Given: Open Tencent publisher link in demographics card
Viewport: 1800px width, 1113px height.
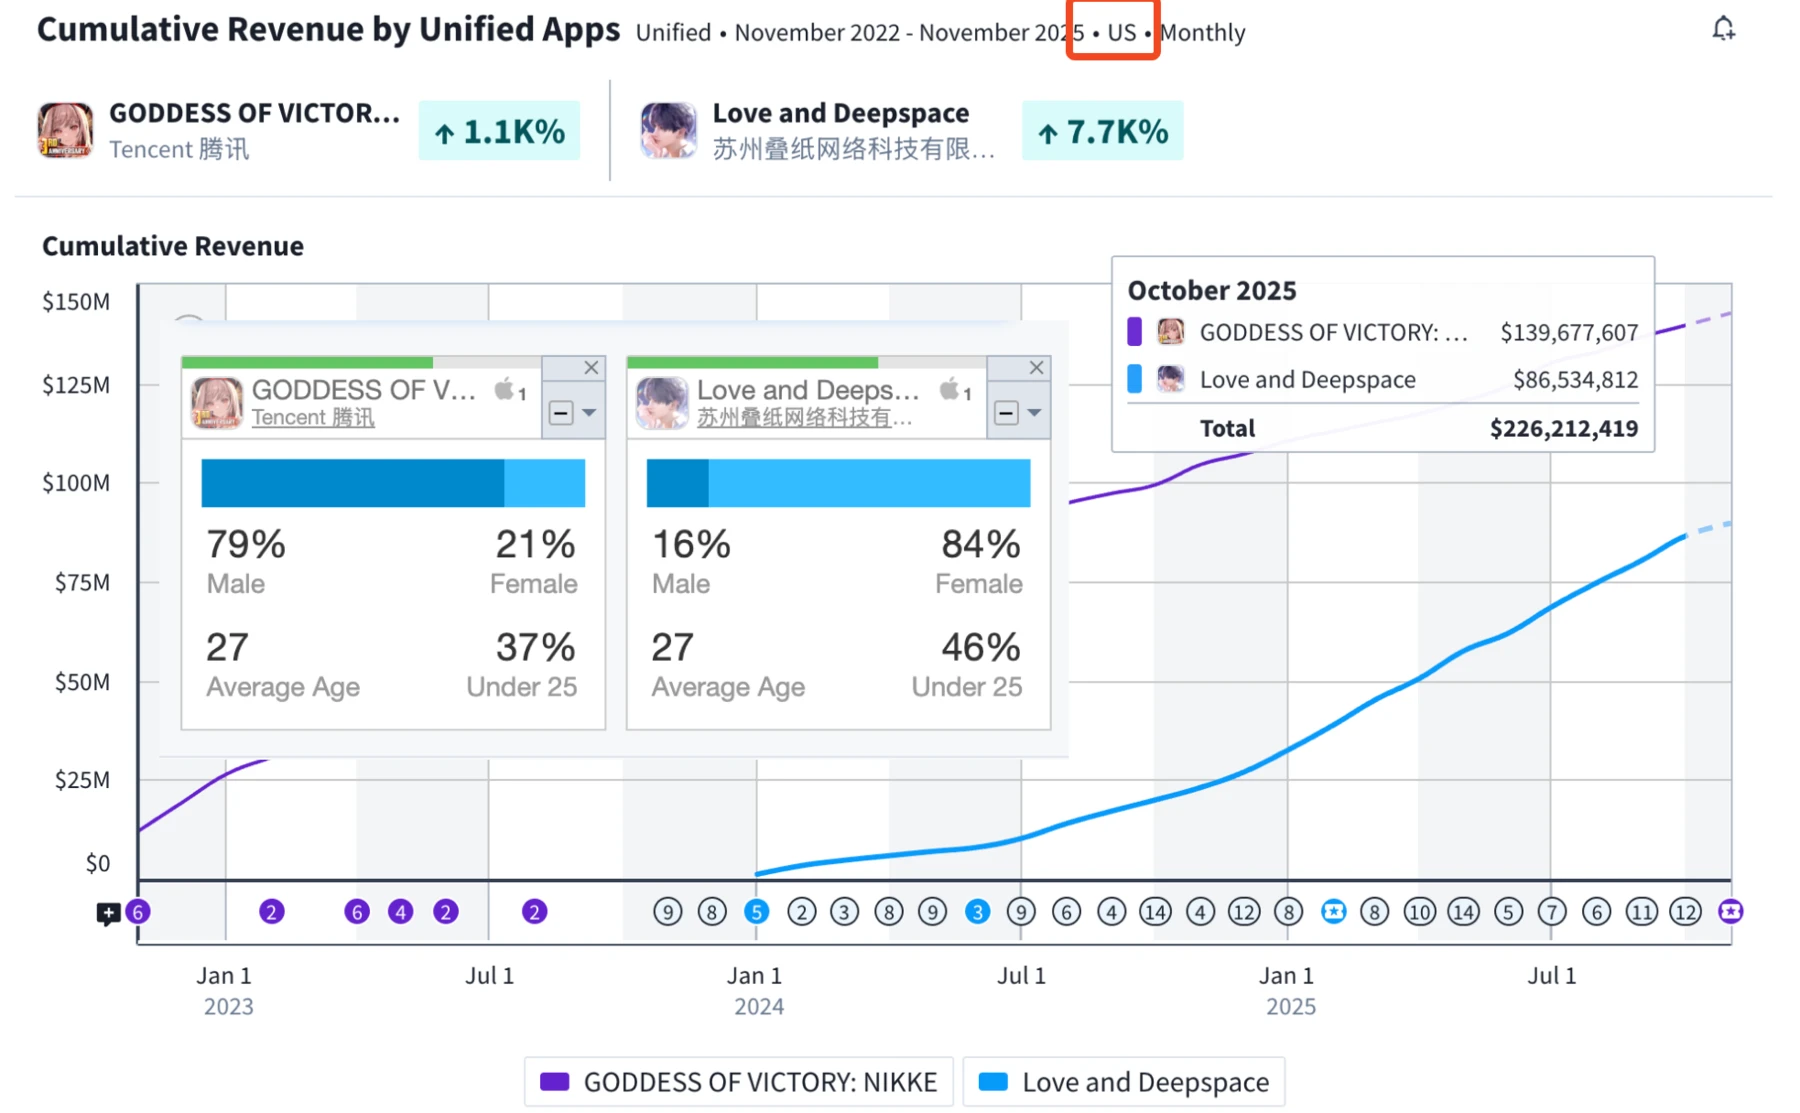Looking at the screenshot, I should 312,418.
